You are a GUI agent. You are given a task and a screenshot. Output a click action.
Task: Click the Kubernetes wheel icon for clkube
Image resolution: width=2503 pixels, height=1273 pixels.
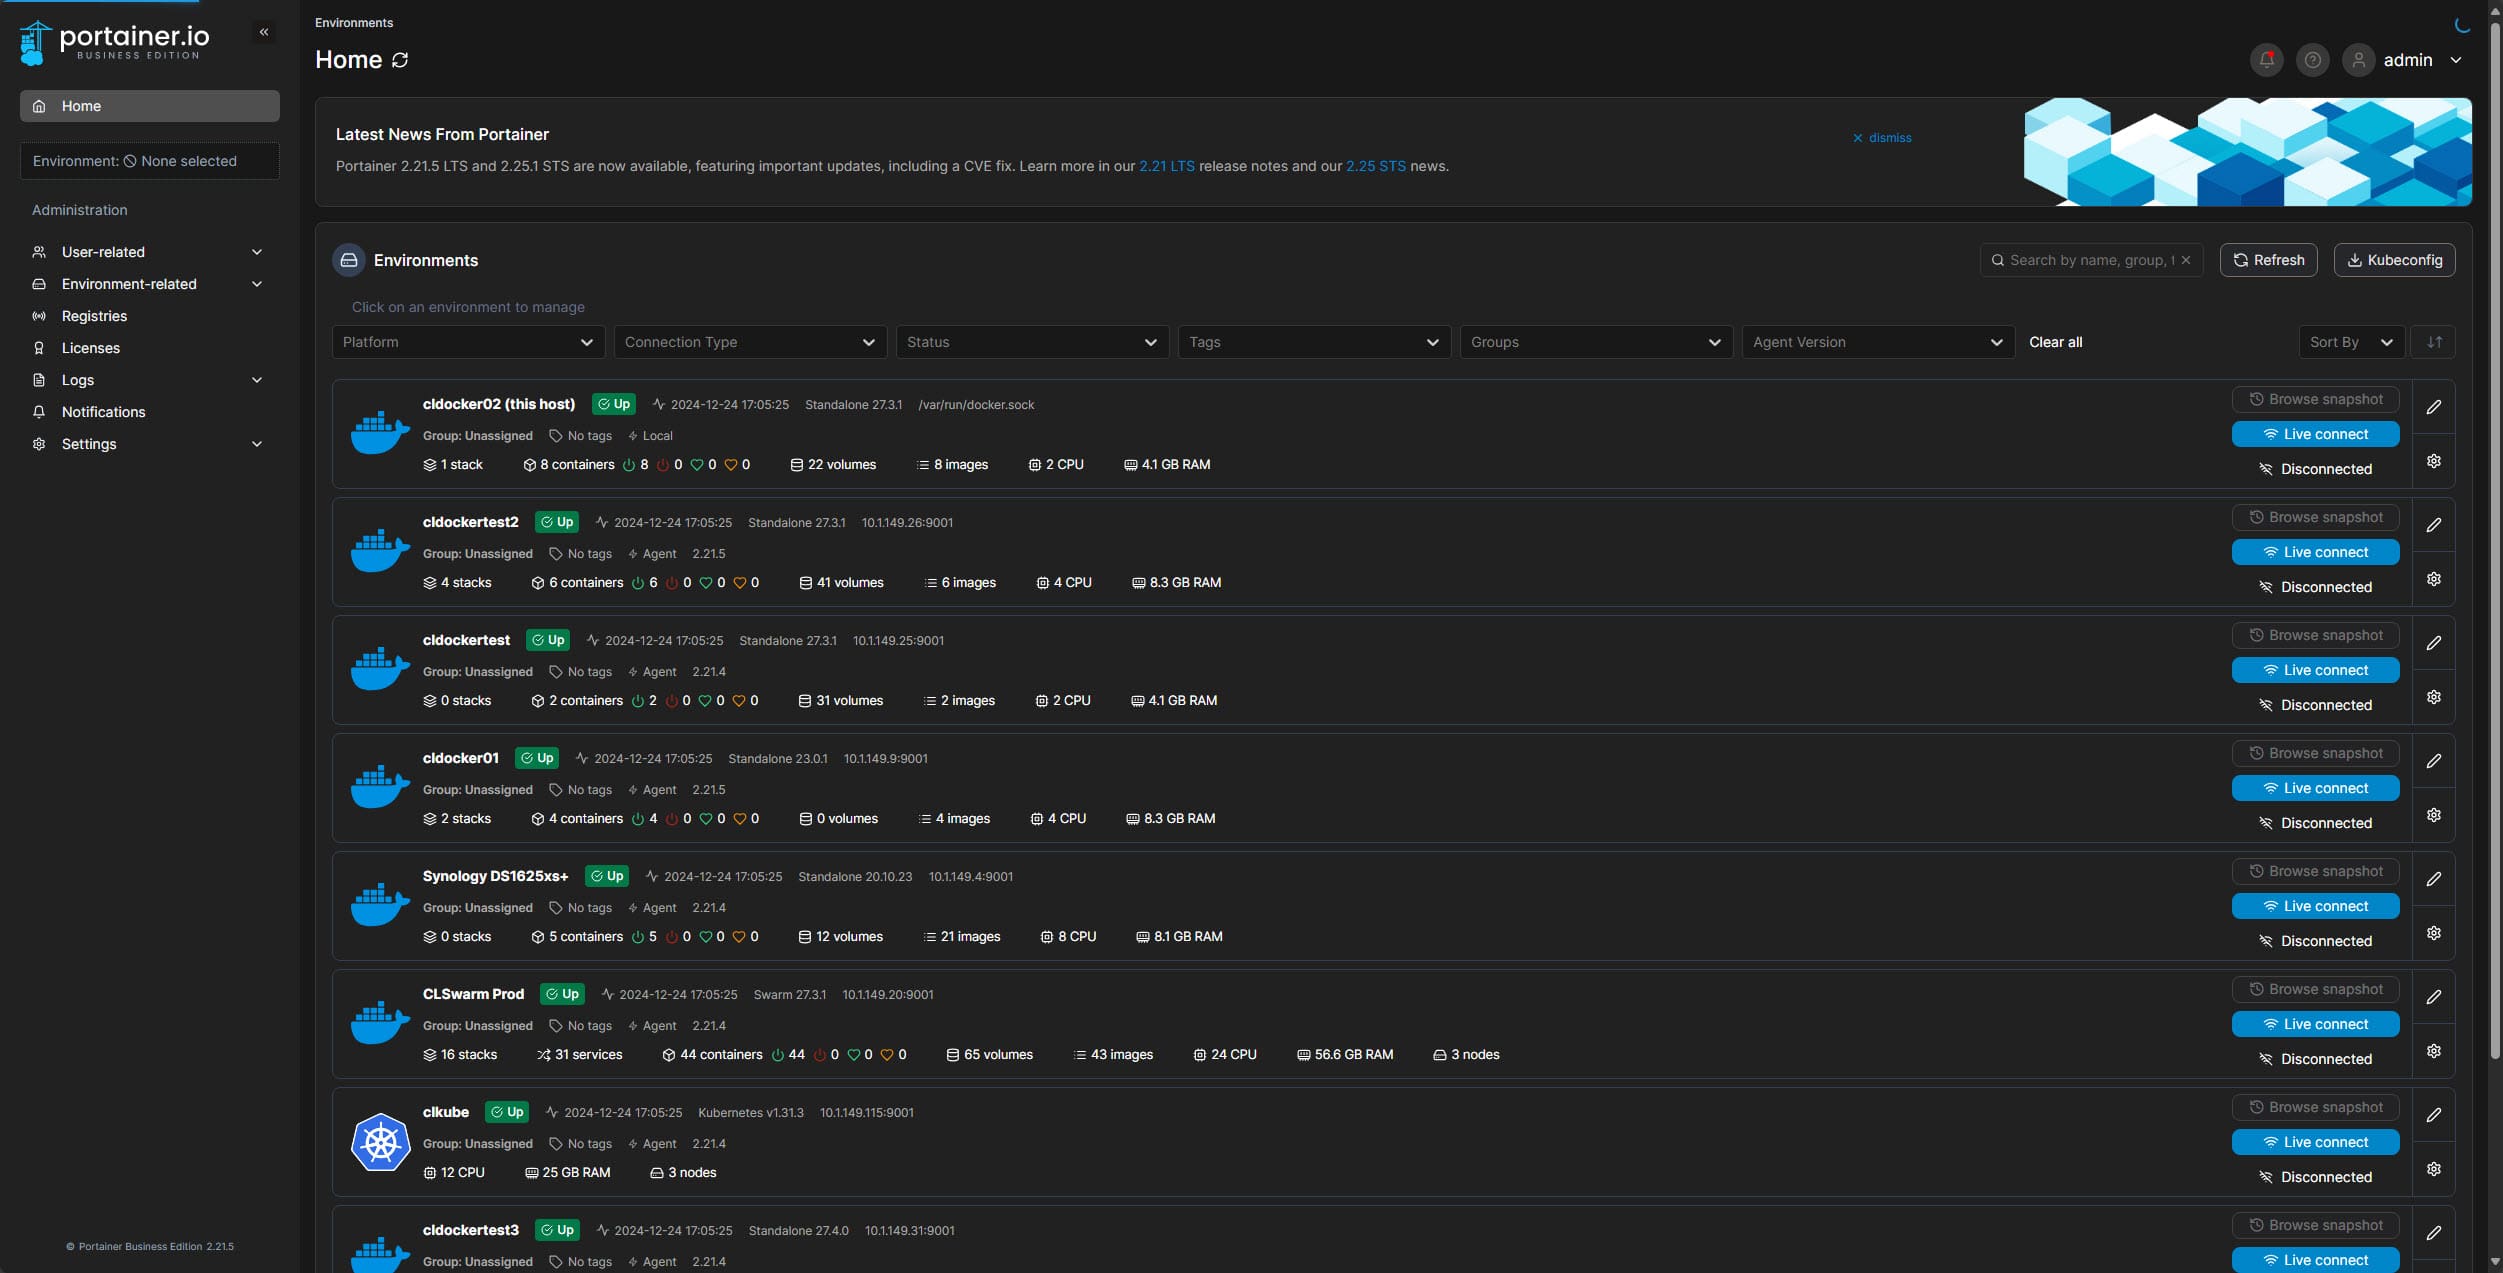tap(380, 1142)
